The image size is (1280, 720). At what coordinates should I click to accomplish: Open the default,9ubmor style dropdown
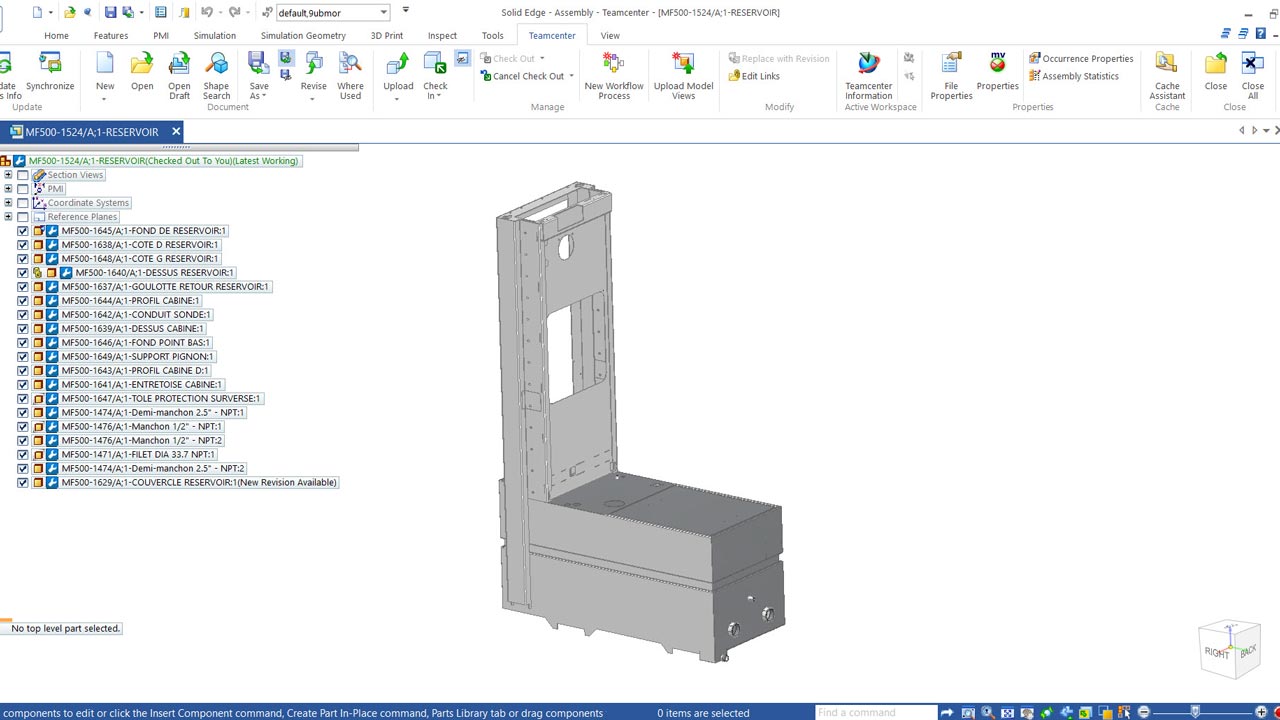(x=384, y=13)
